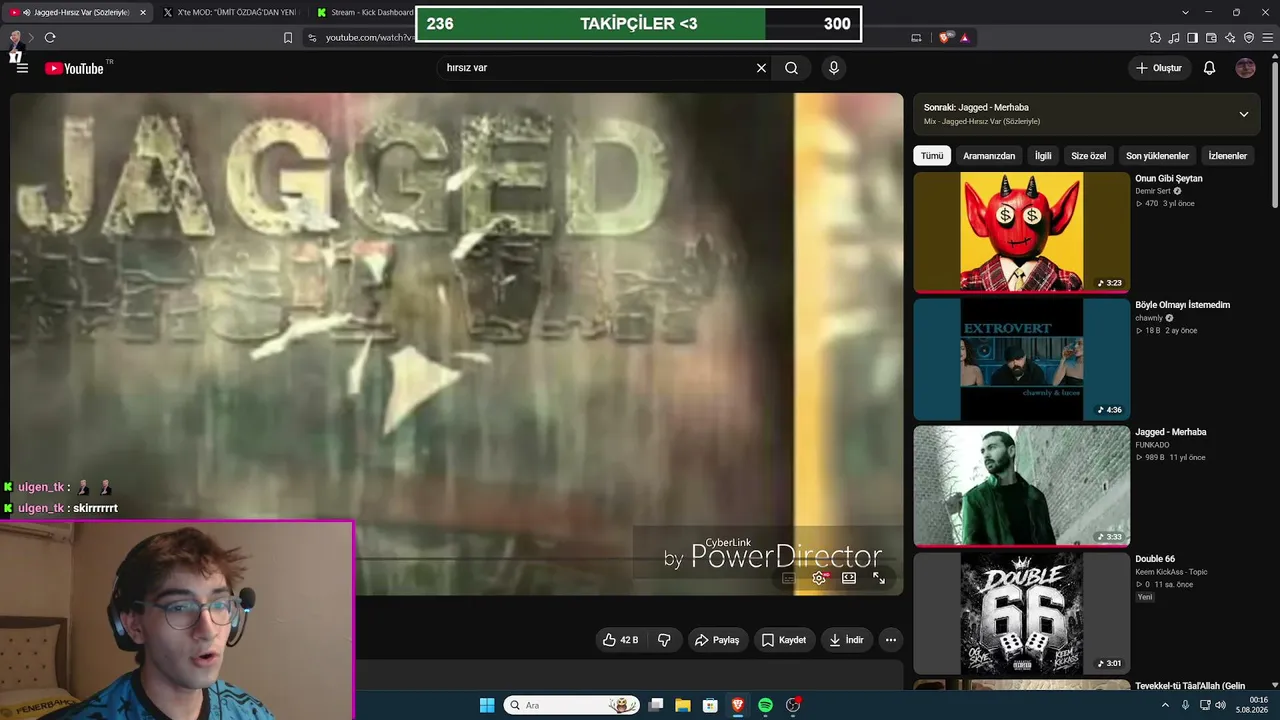Open the Demir Sert channel link
1280x720 pixels.
[x=1152, y=191]
